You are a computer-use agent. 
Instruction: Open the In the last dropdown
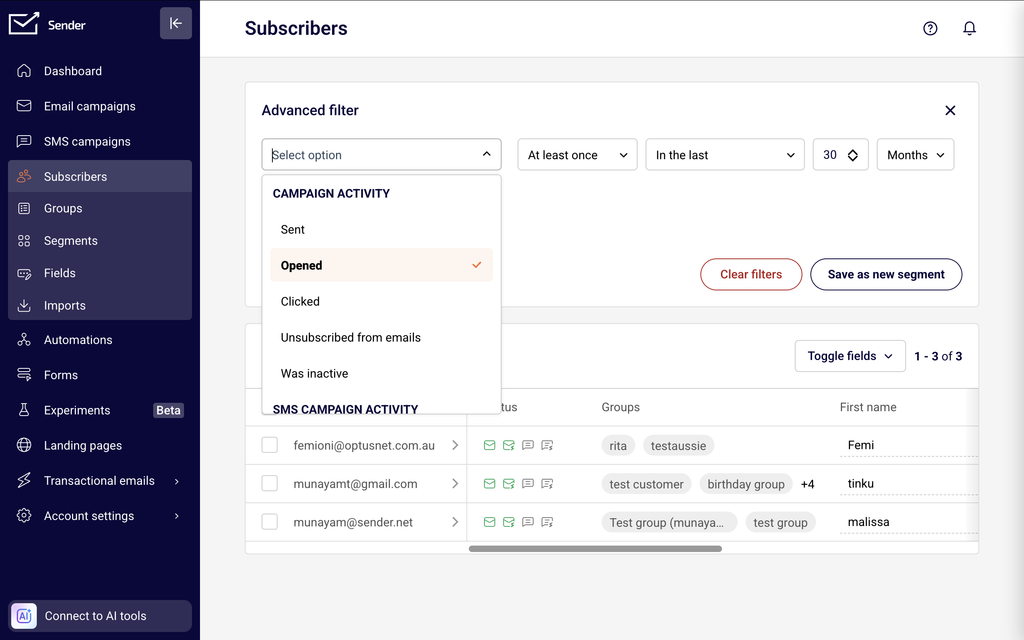click(725, 155)
